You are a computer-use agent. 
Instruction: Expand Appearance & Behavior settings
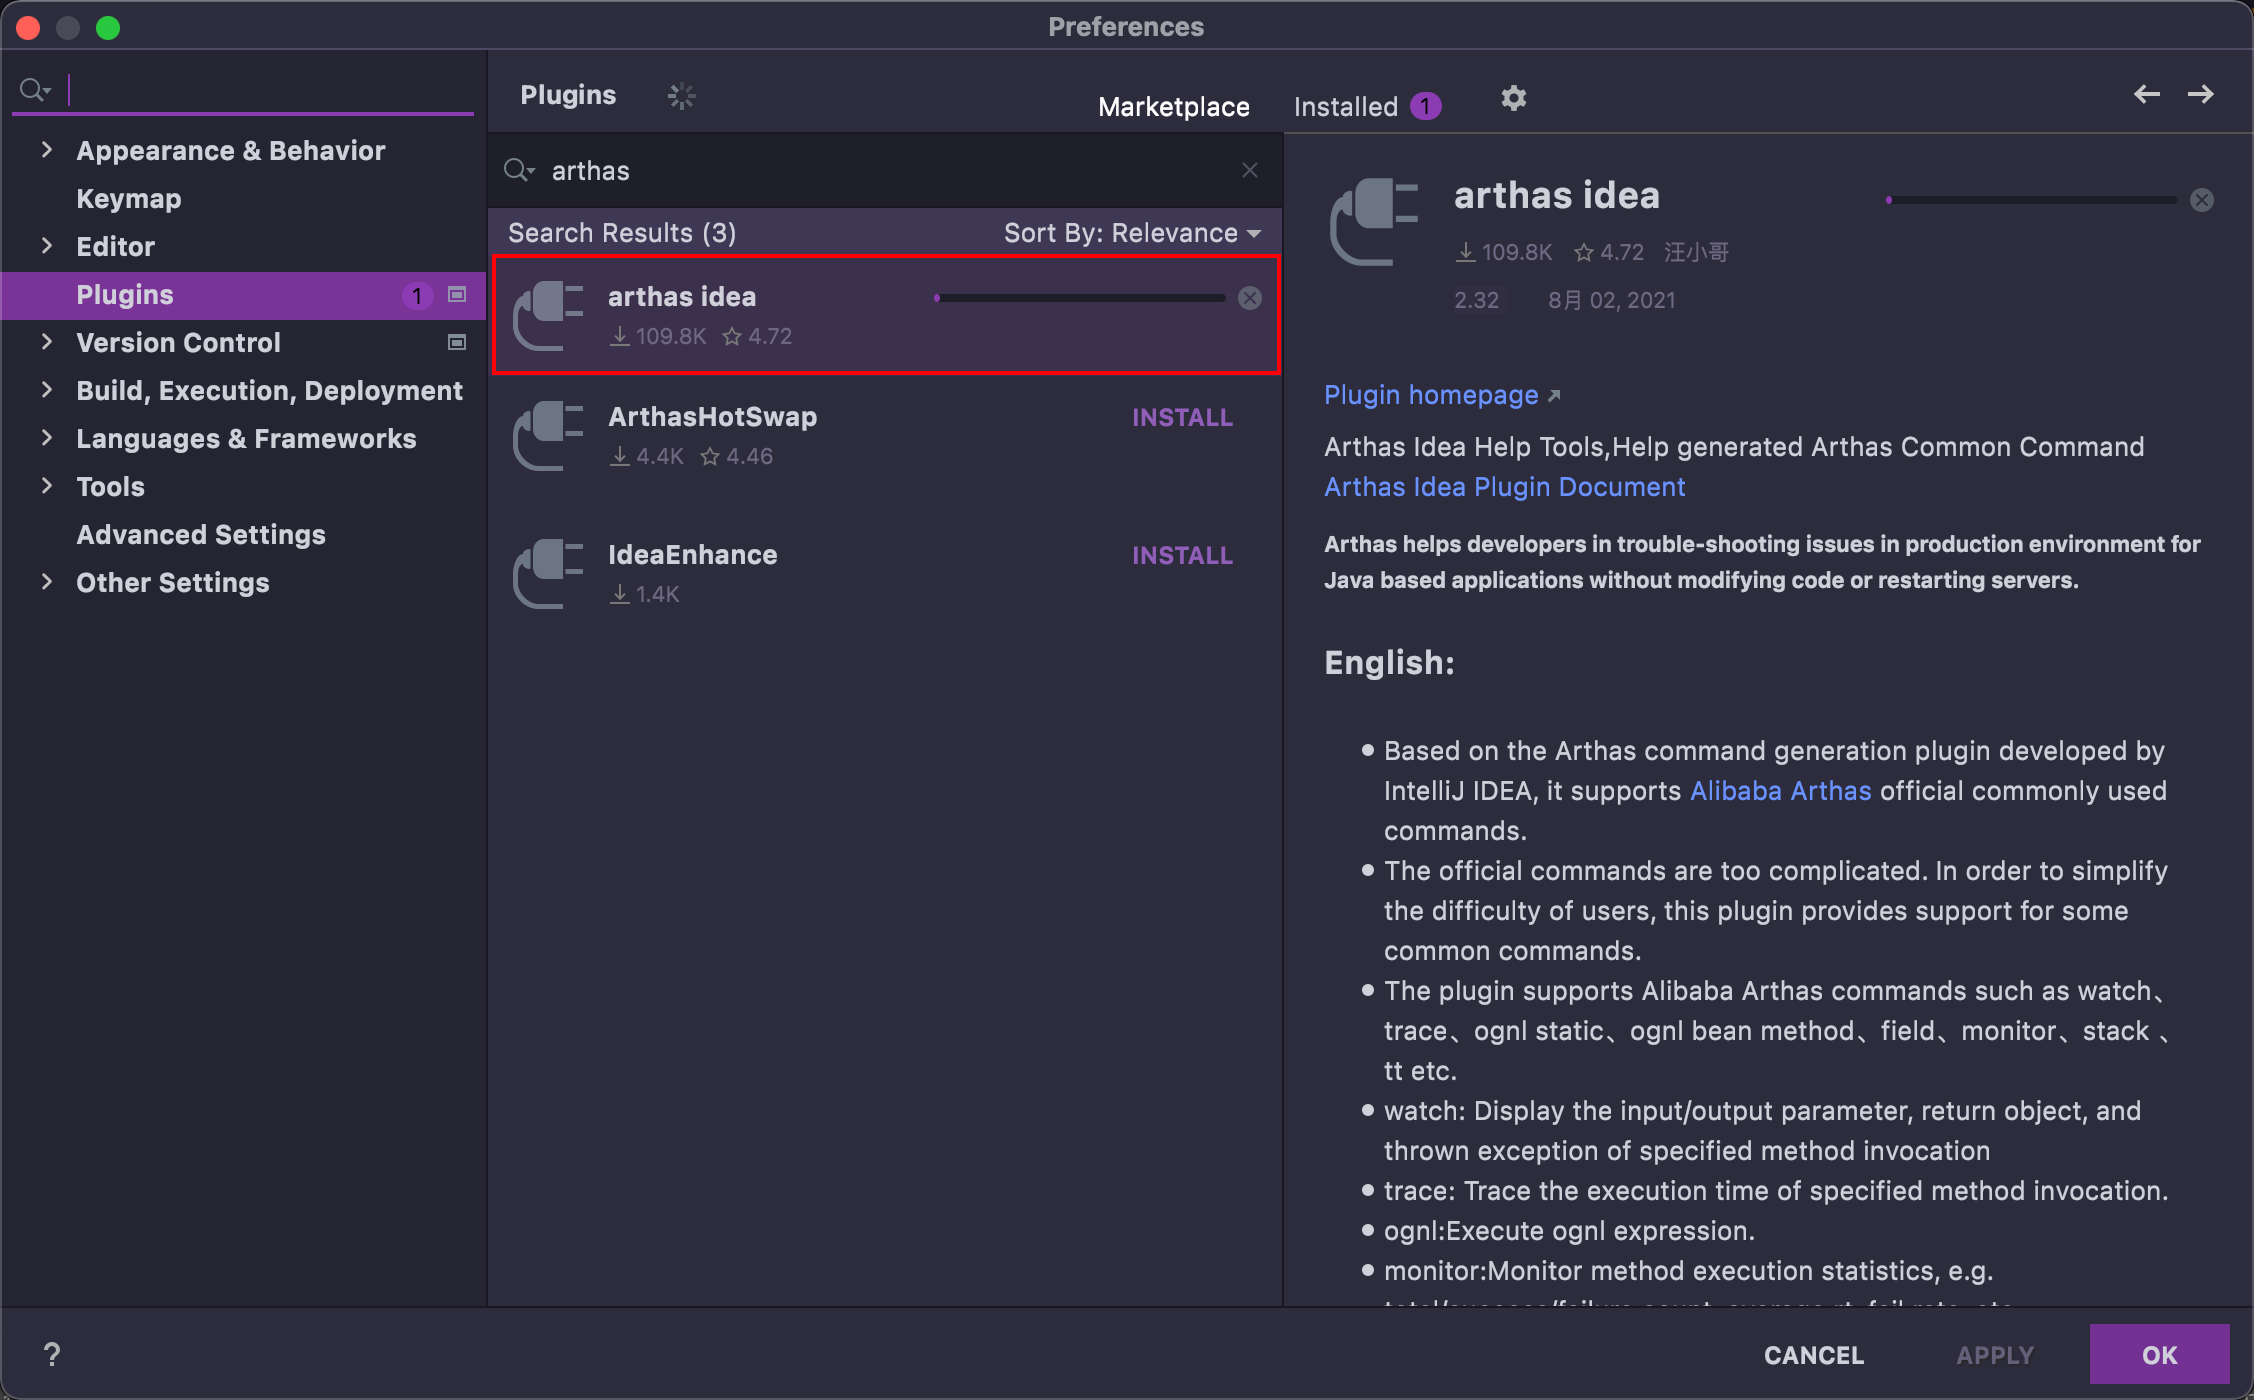click(x=46, y=150)
